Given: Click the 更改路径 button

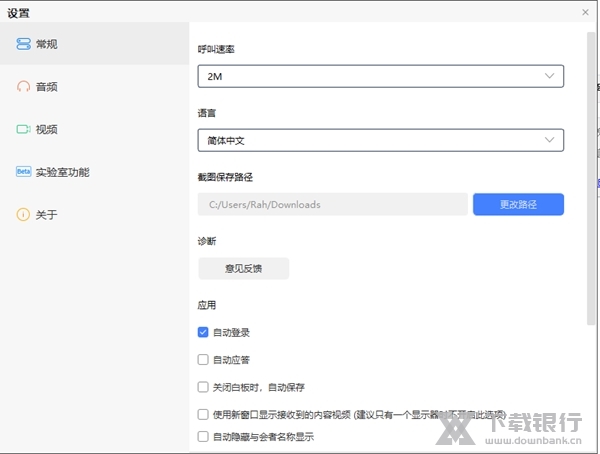Looking at the screenshot, I should [518, 204].
